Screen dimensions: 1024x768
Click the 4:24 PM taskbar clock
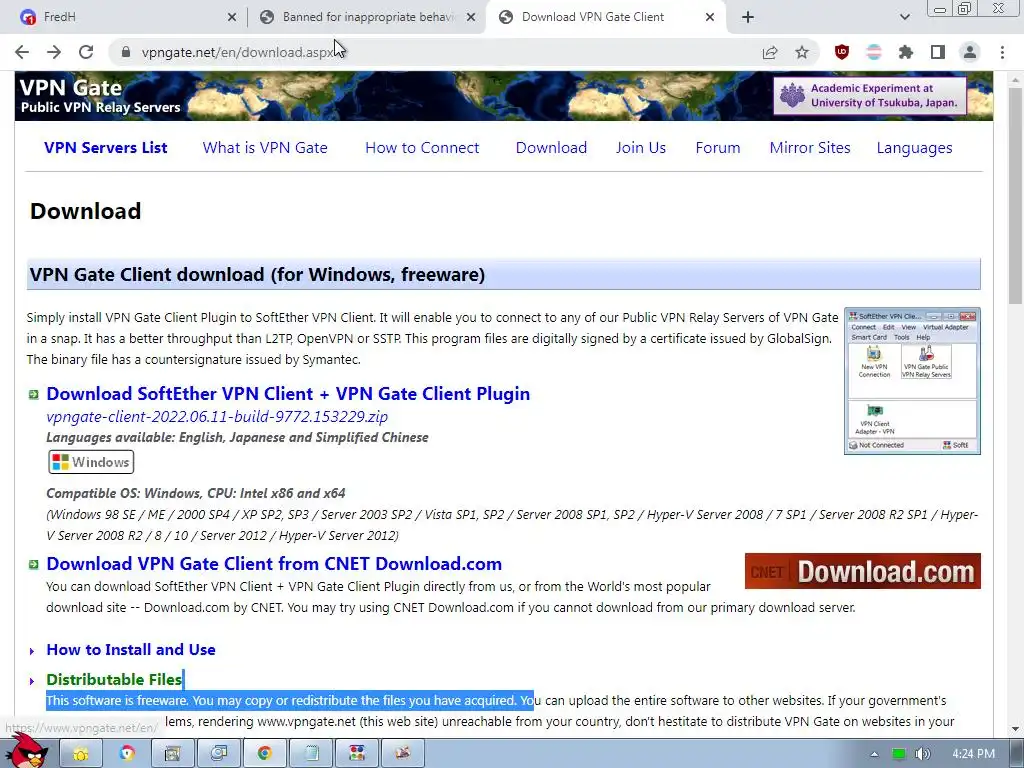coord(973,754)
